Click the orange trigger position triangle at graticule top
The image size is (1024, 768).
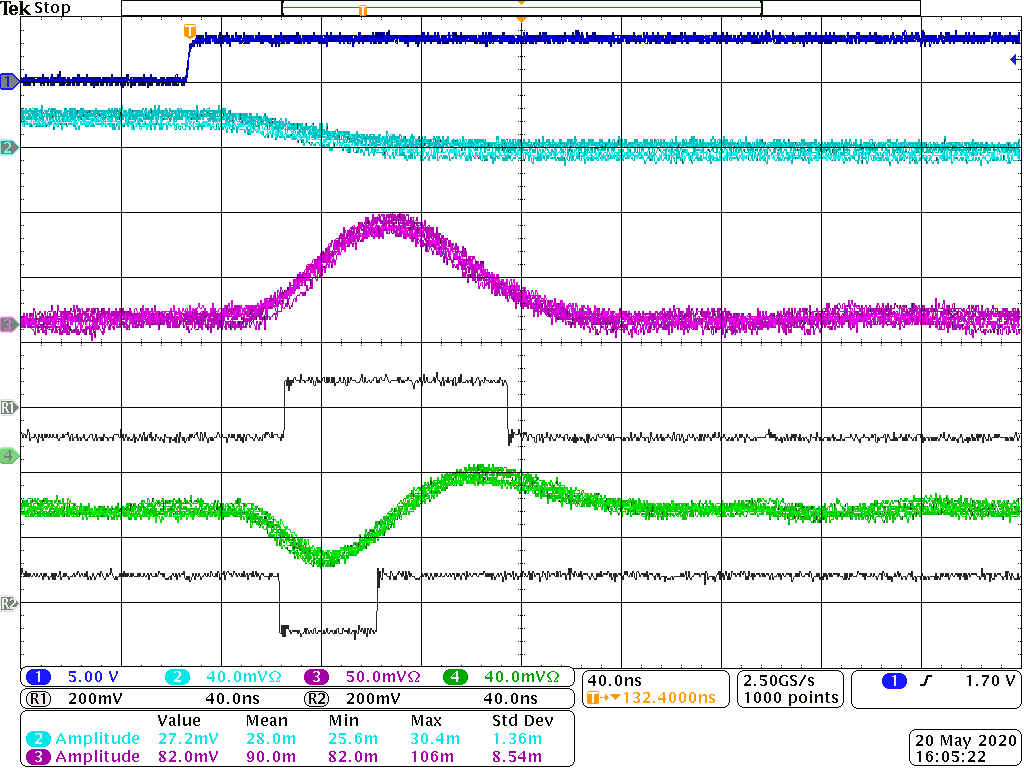521,19
